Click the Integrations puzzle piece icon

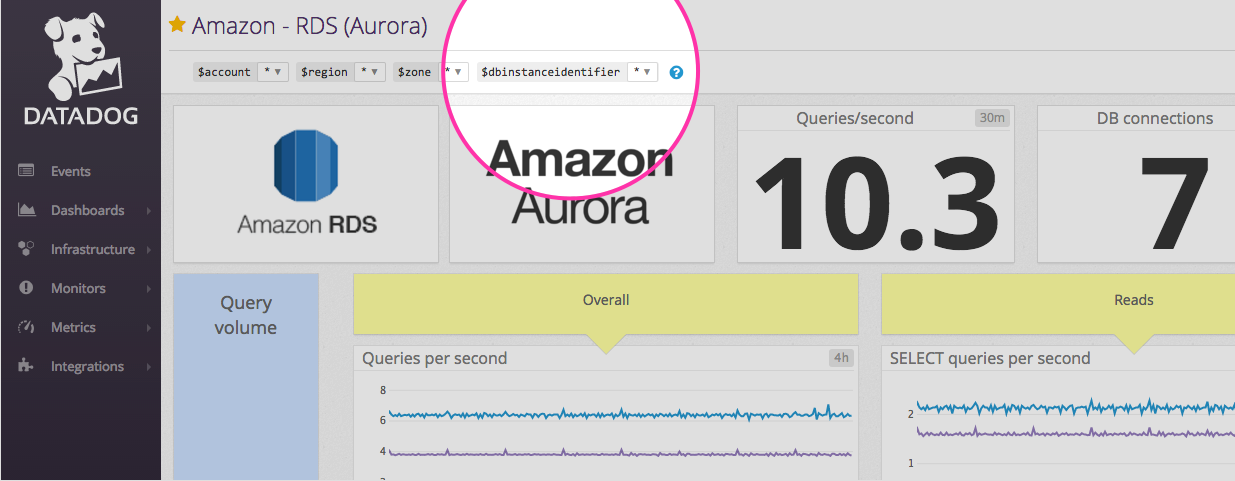(x=27, y=366)
